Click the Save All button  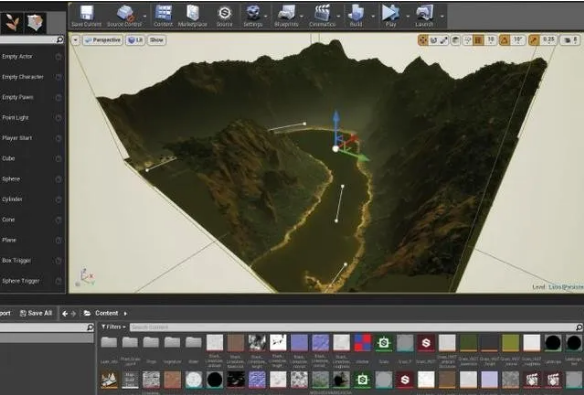coord(36,313)
